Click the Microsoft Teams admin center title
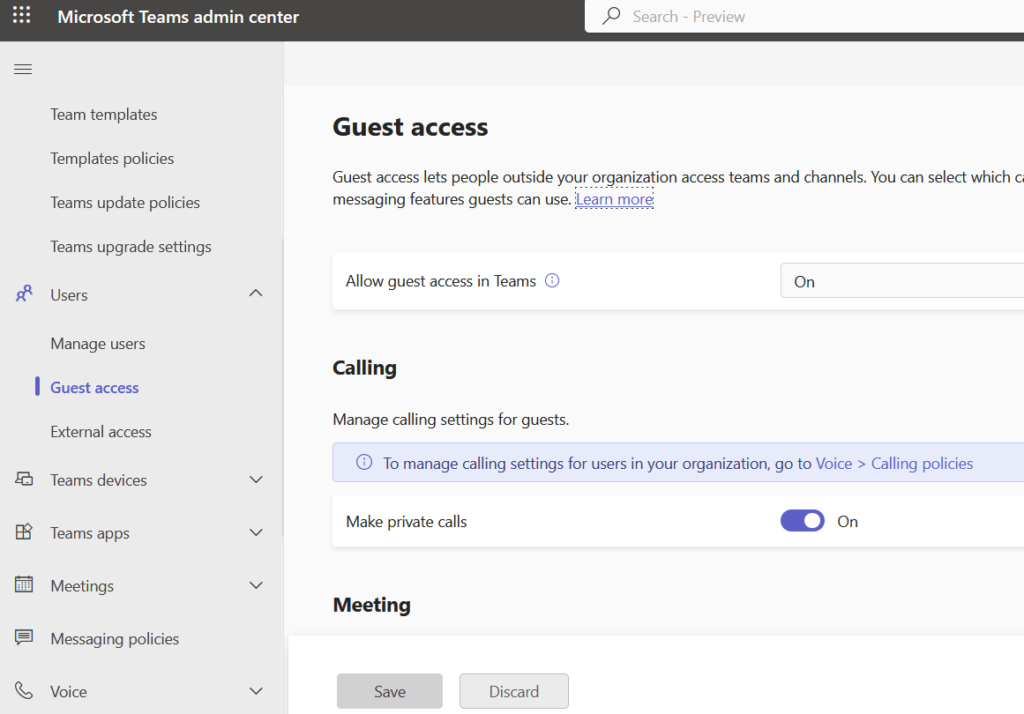Viewport: 1024px width, 714px height. [x=178, y=16]
